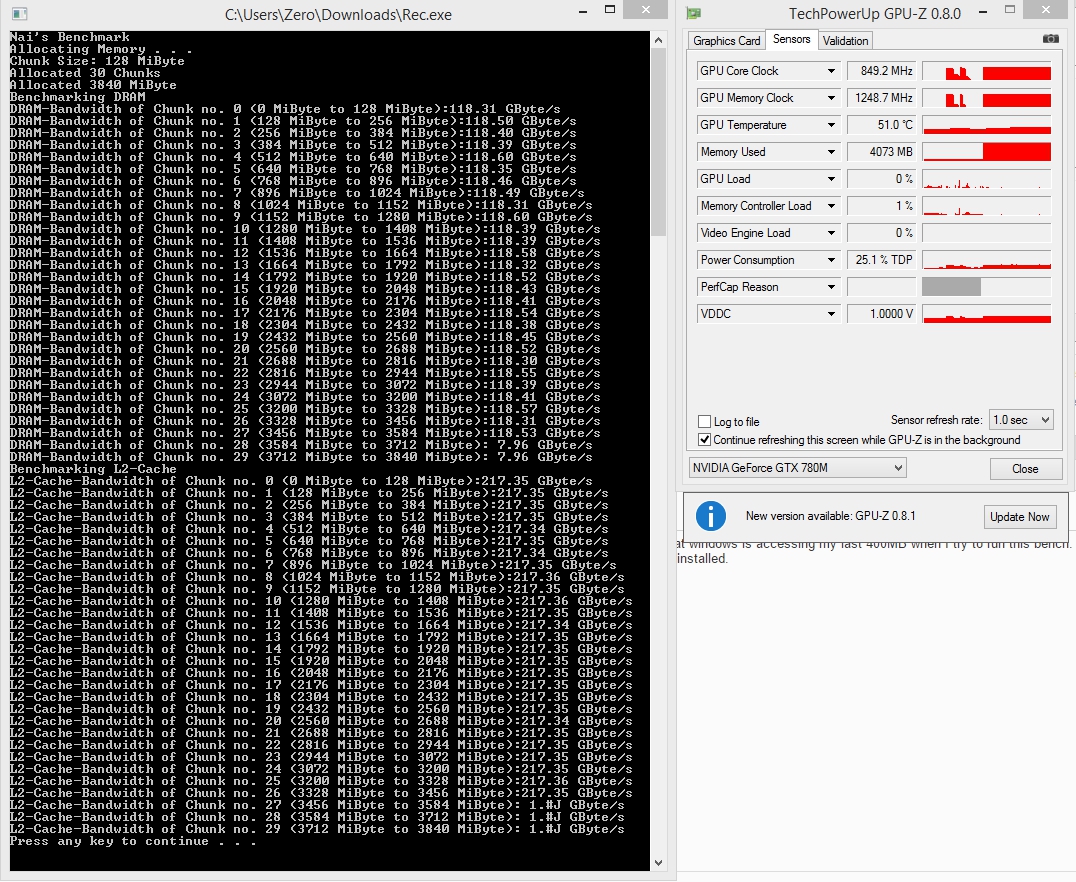Click the 4073 MB memory used value
The image size is (1076, 882).
coord(882,152)
